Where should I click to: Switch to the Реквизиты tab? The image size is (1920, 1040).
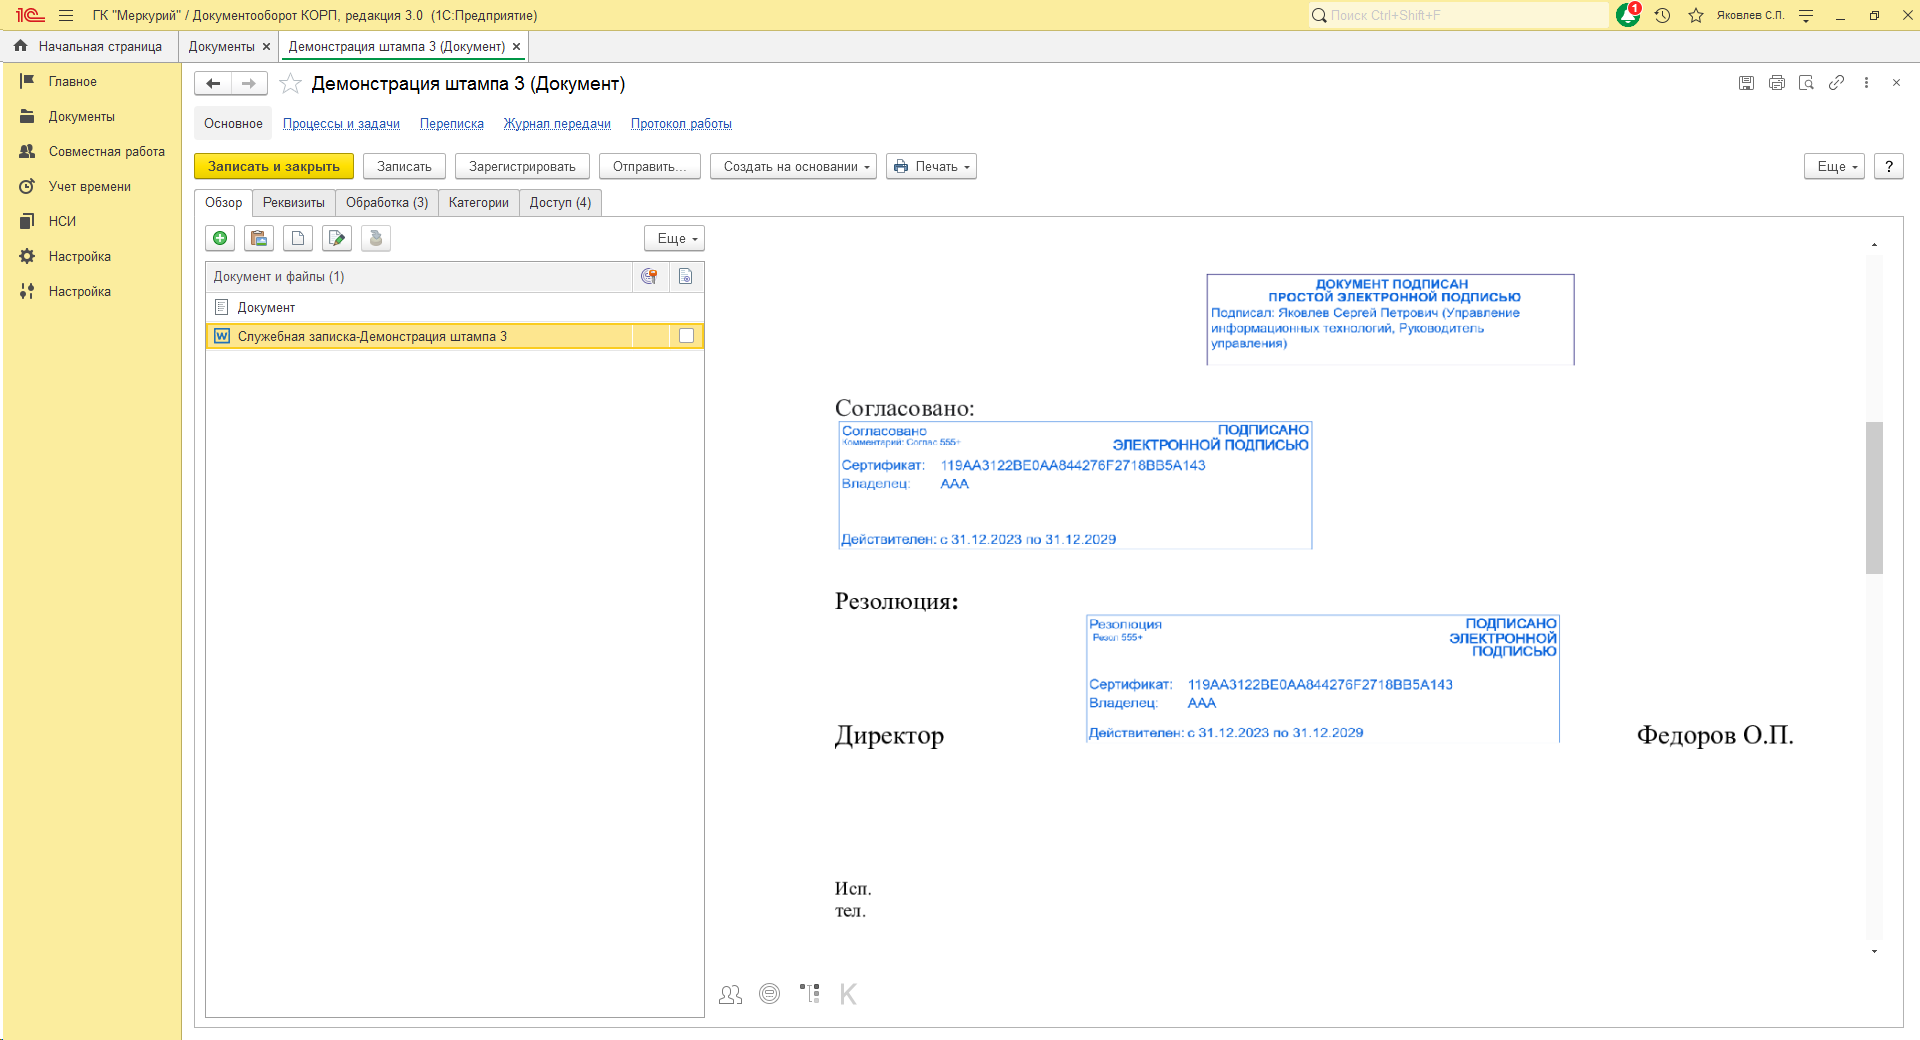293,203
